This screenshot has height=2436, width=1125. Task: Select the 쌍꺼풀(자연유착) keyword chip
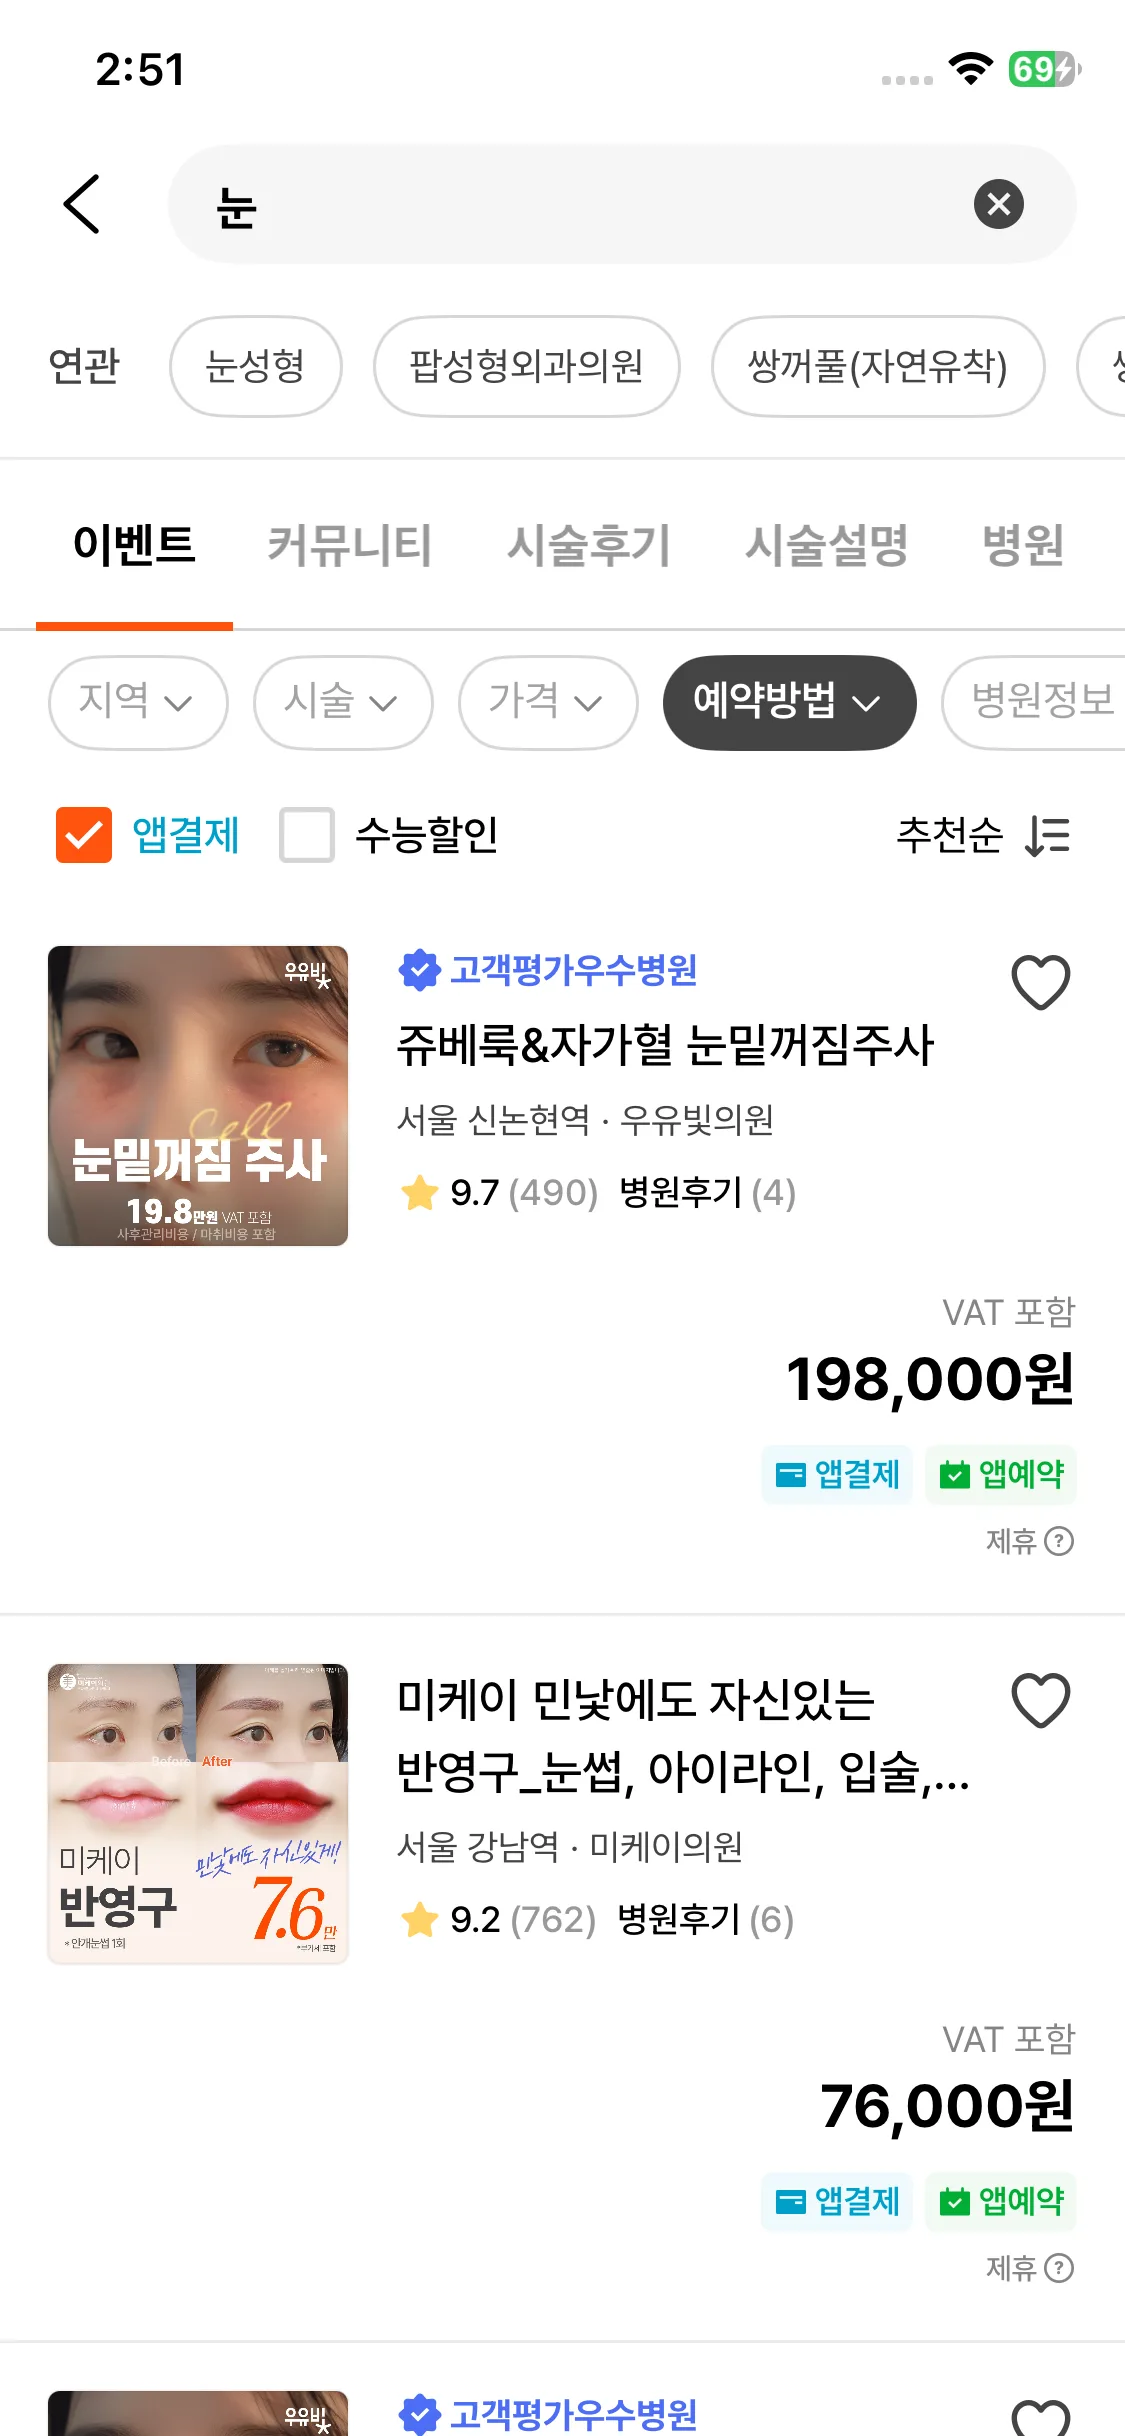[878, 366]
